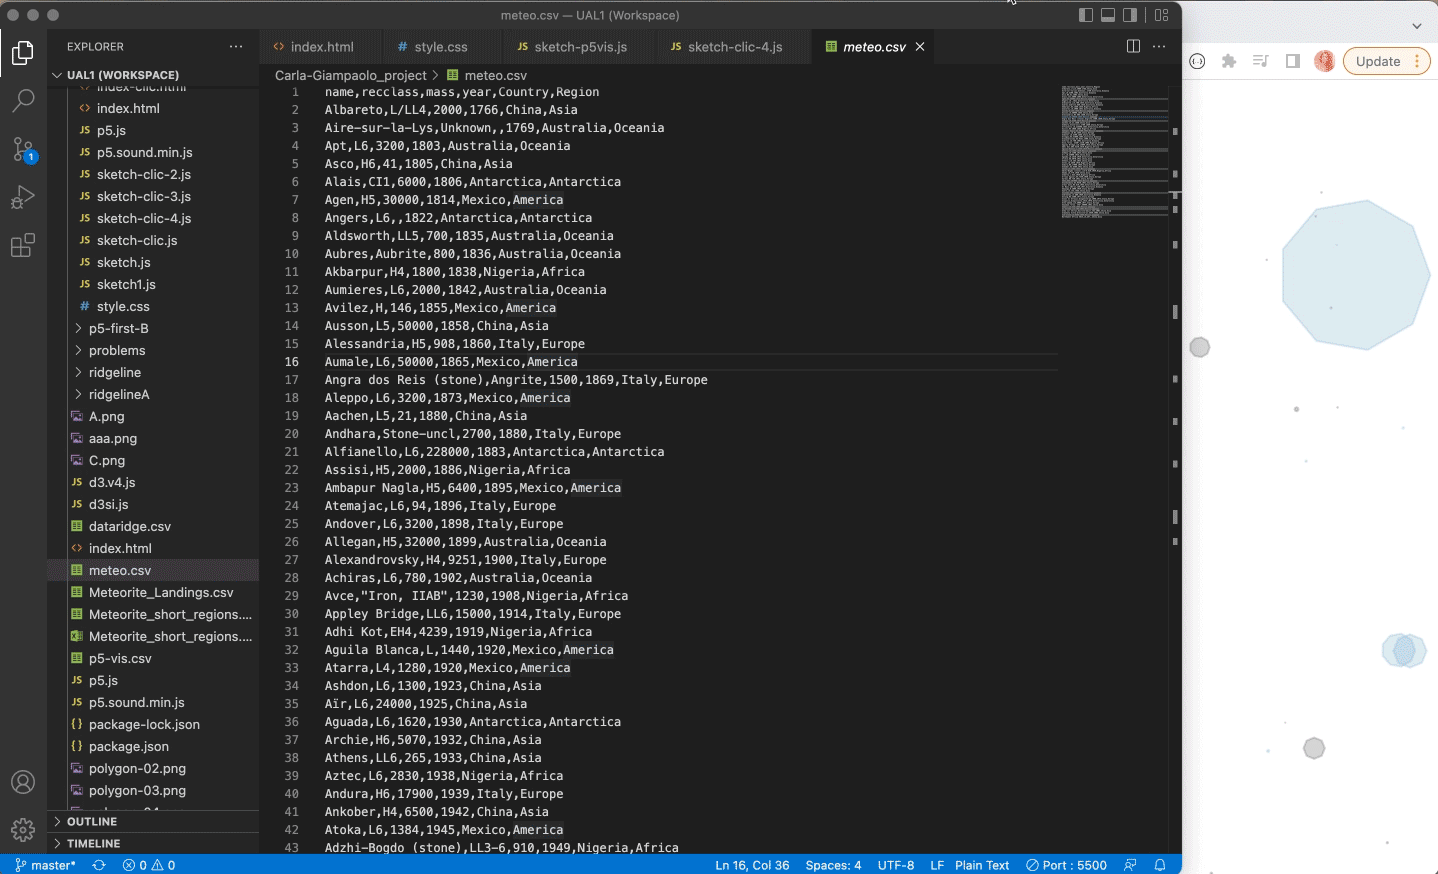Open the Extensions view
The image size is (1438, 874).
coord(23,245)
